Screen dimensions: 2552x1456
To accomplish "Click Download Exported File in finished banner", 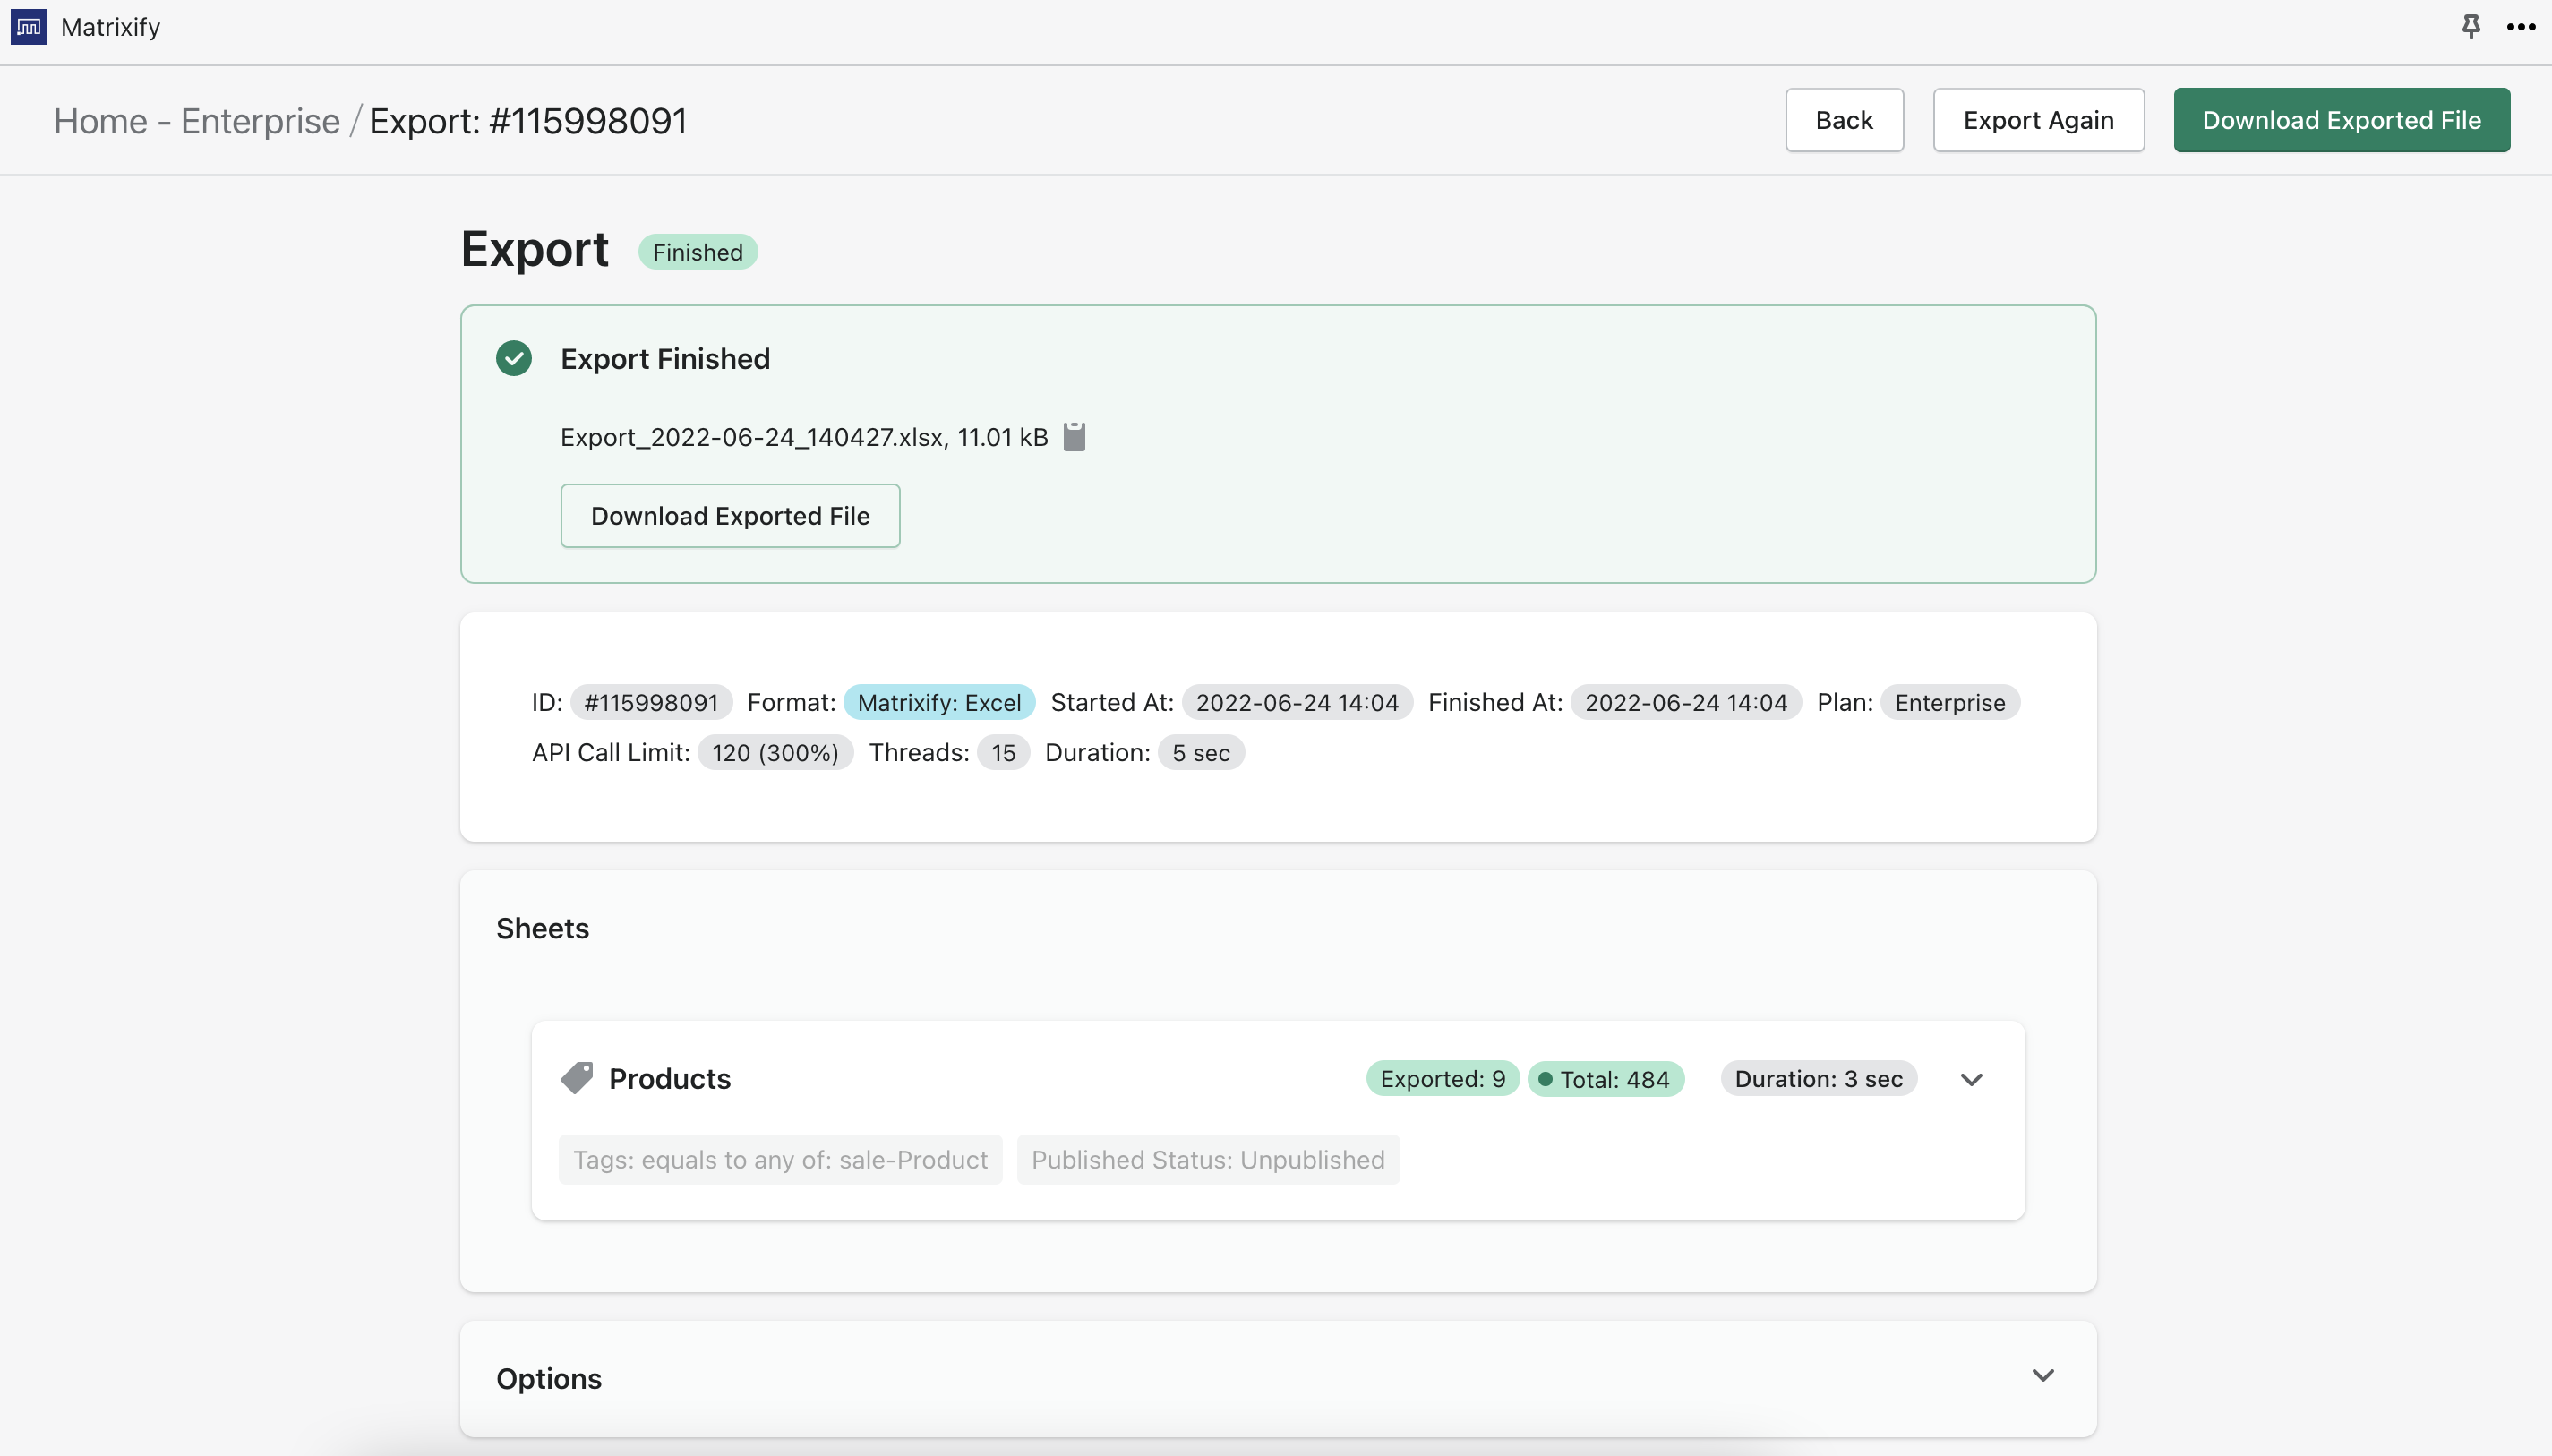I will point(730,516).
